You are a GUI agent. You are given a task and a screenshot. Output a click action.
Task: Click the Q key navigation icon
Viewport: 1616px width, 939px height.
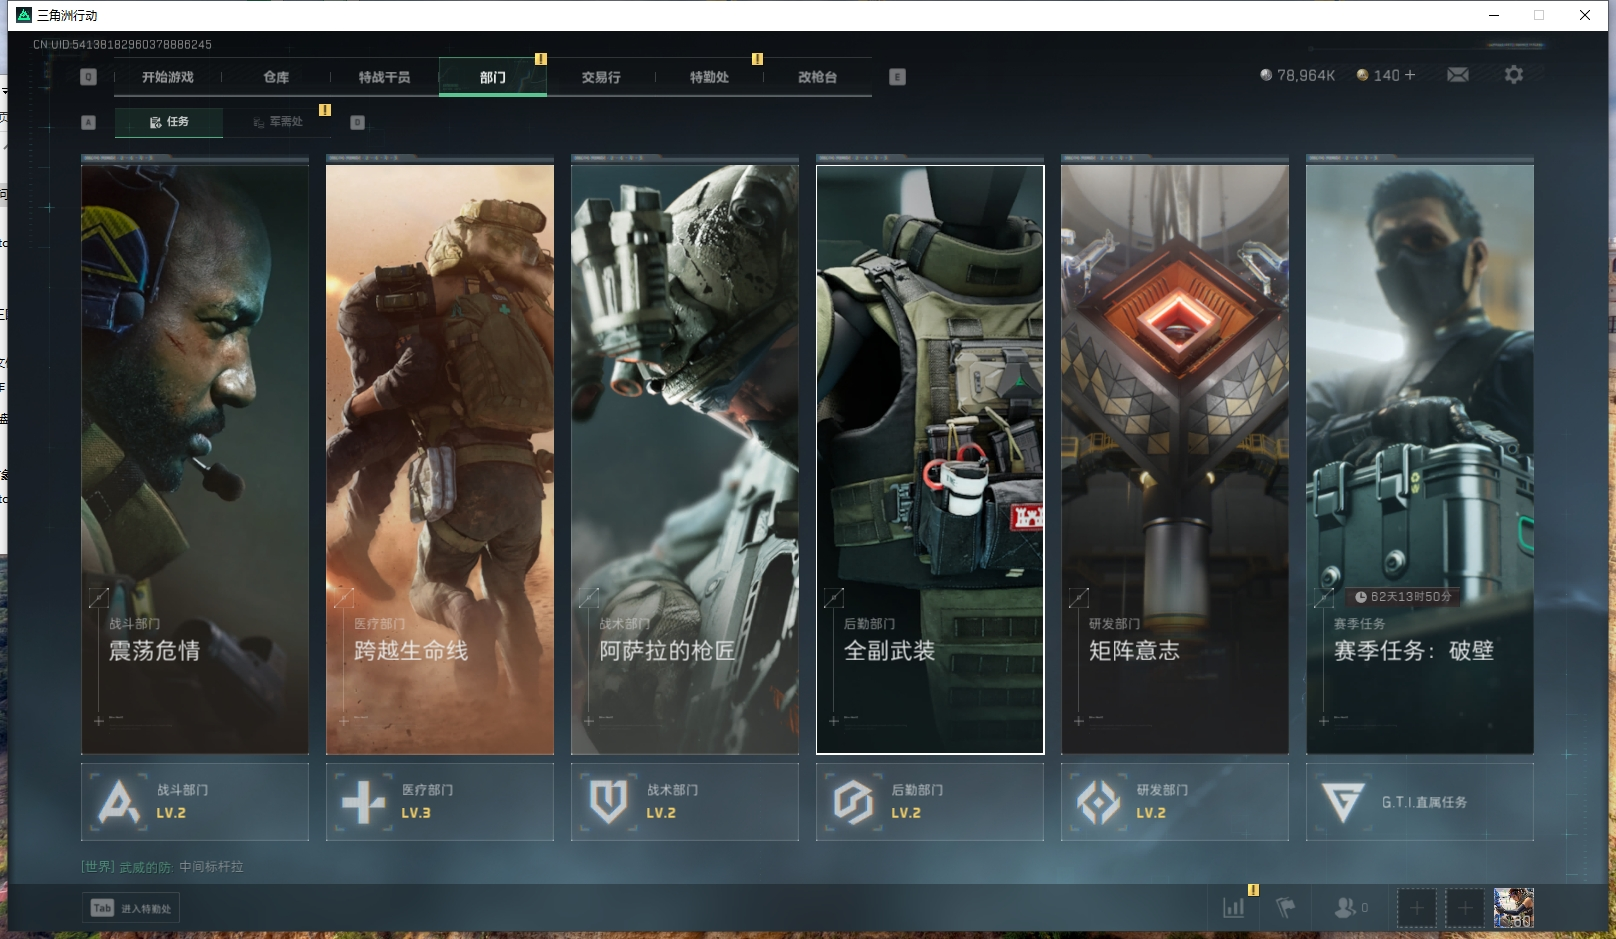89,77
